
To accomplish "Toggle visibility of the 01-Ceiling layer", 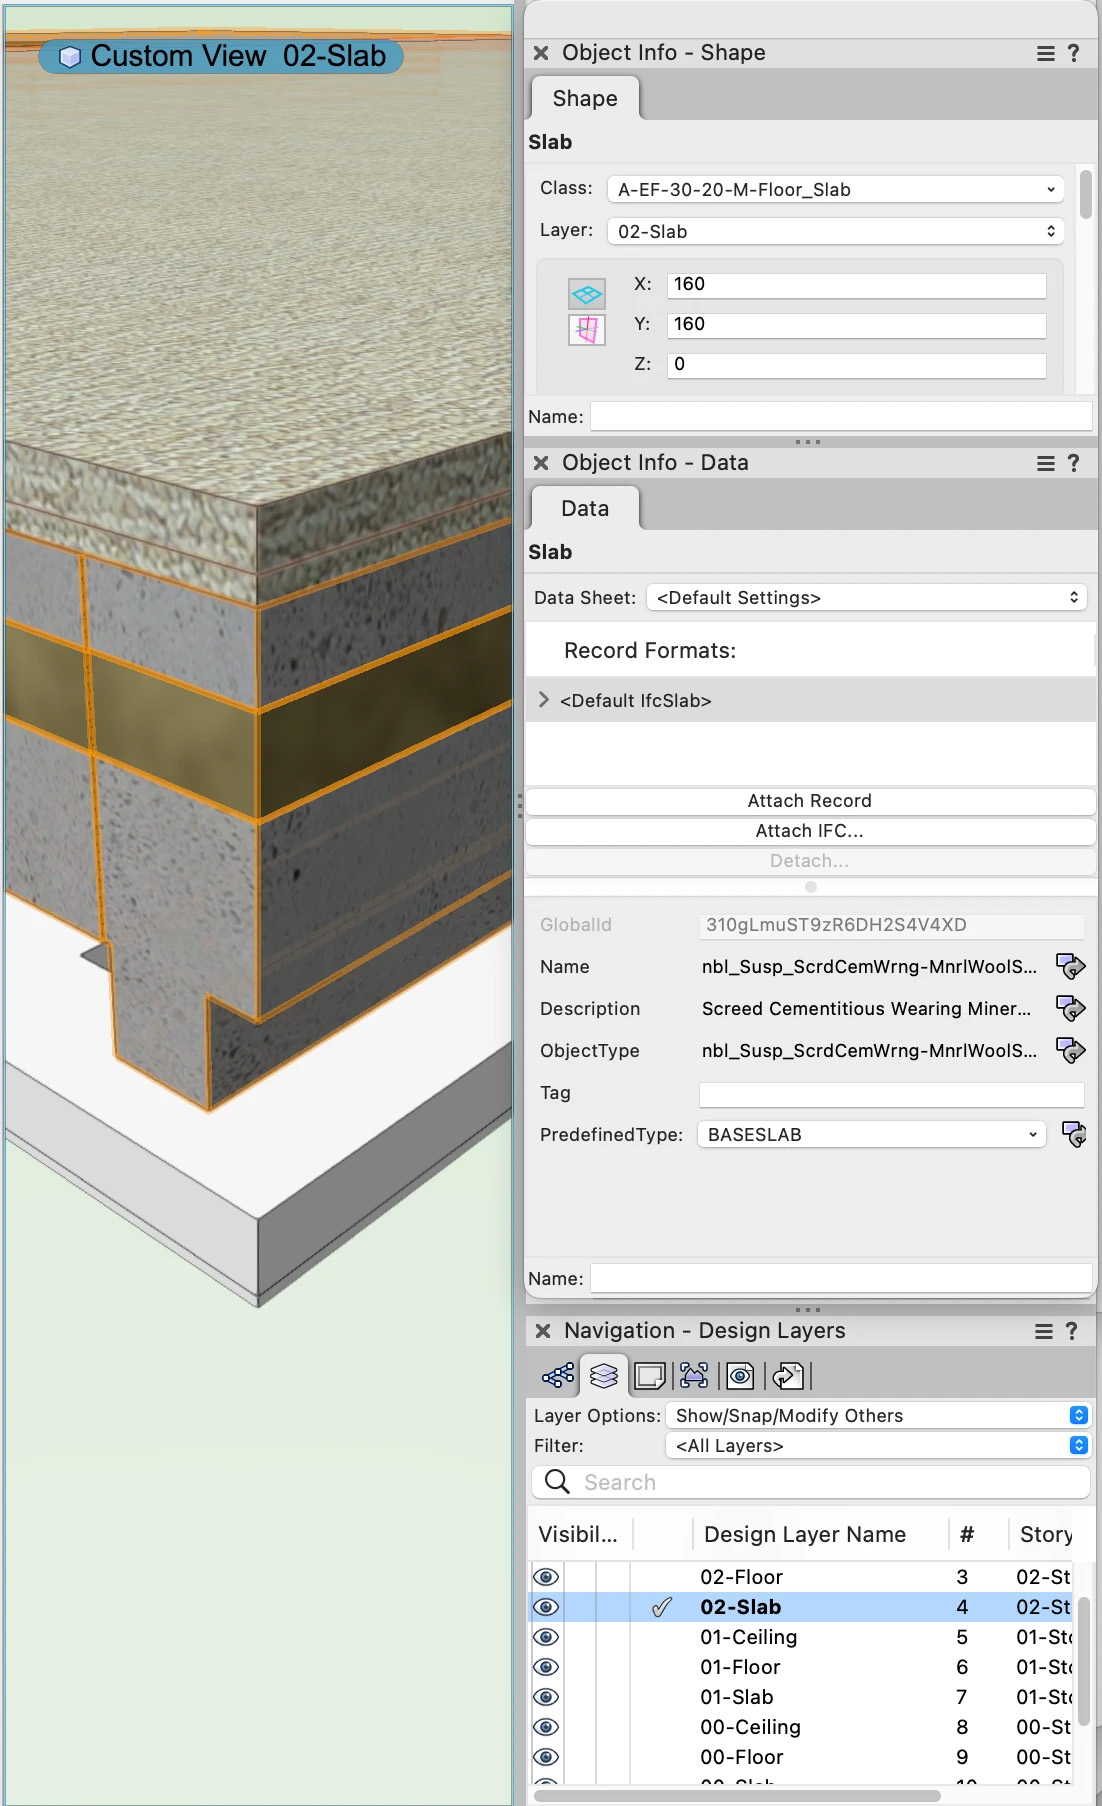I will [546, 1637].
